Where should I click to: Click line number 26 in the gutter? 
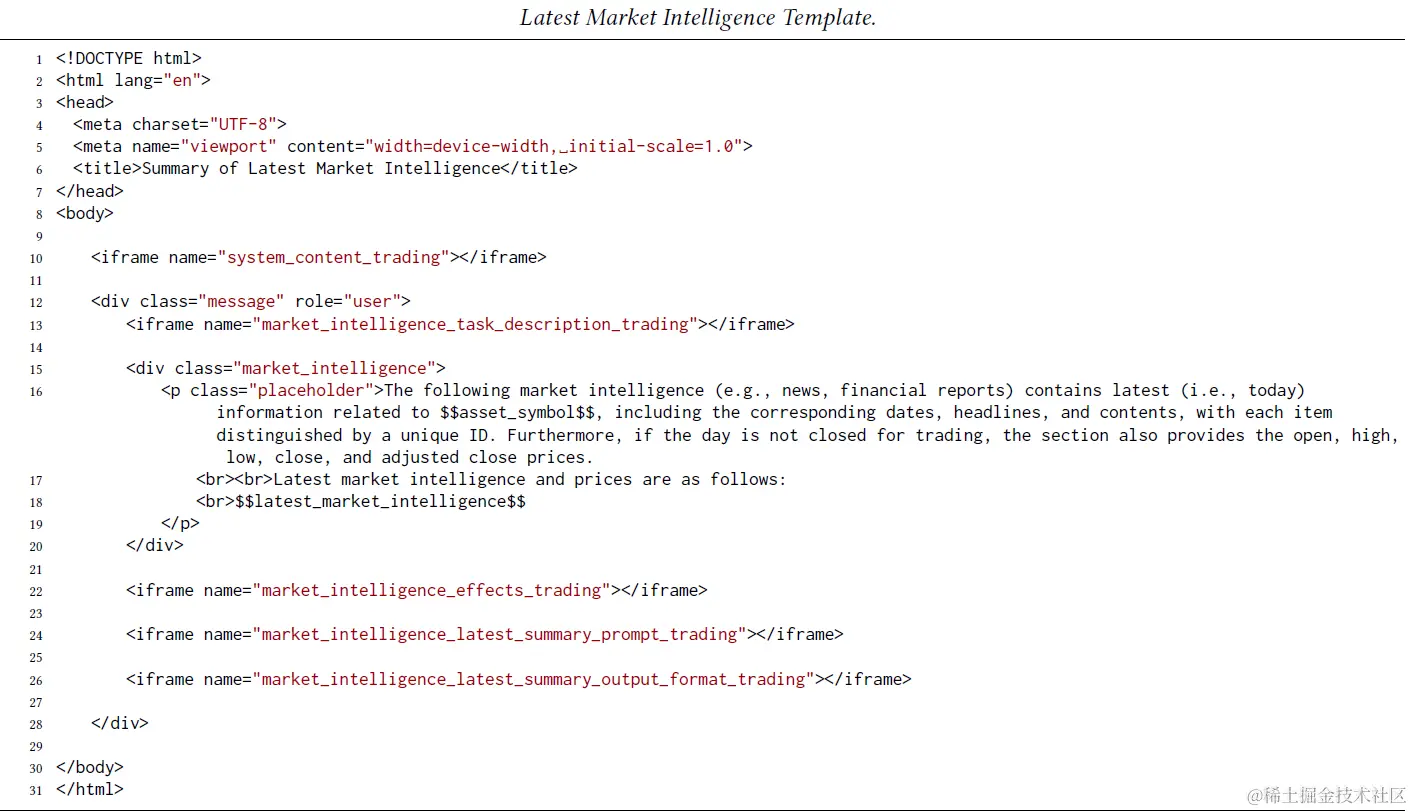click(36, 680)
